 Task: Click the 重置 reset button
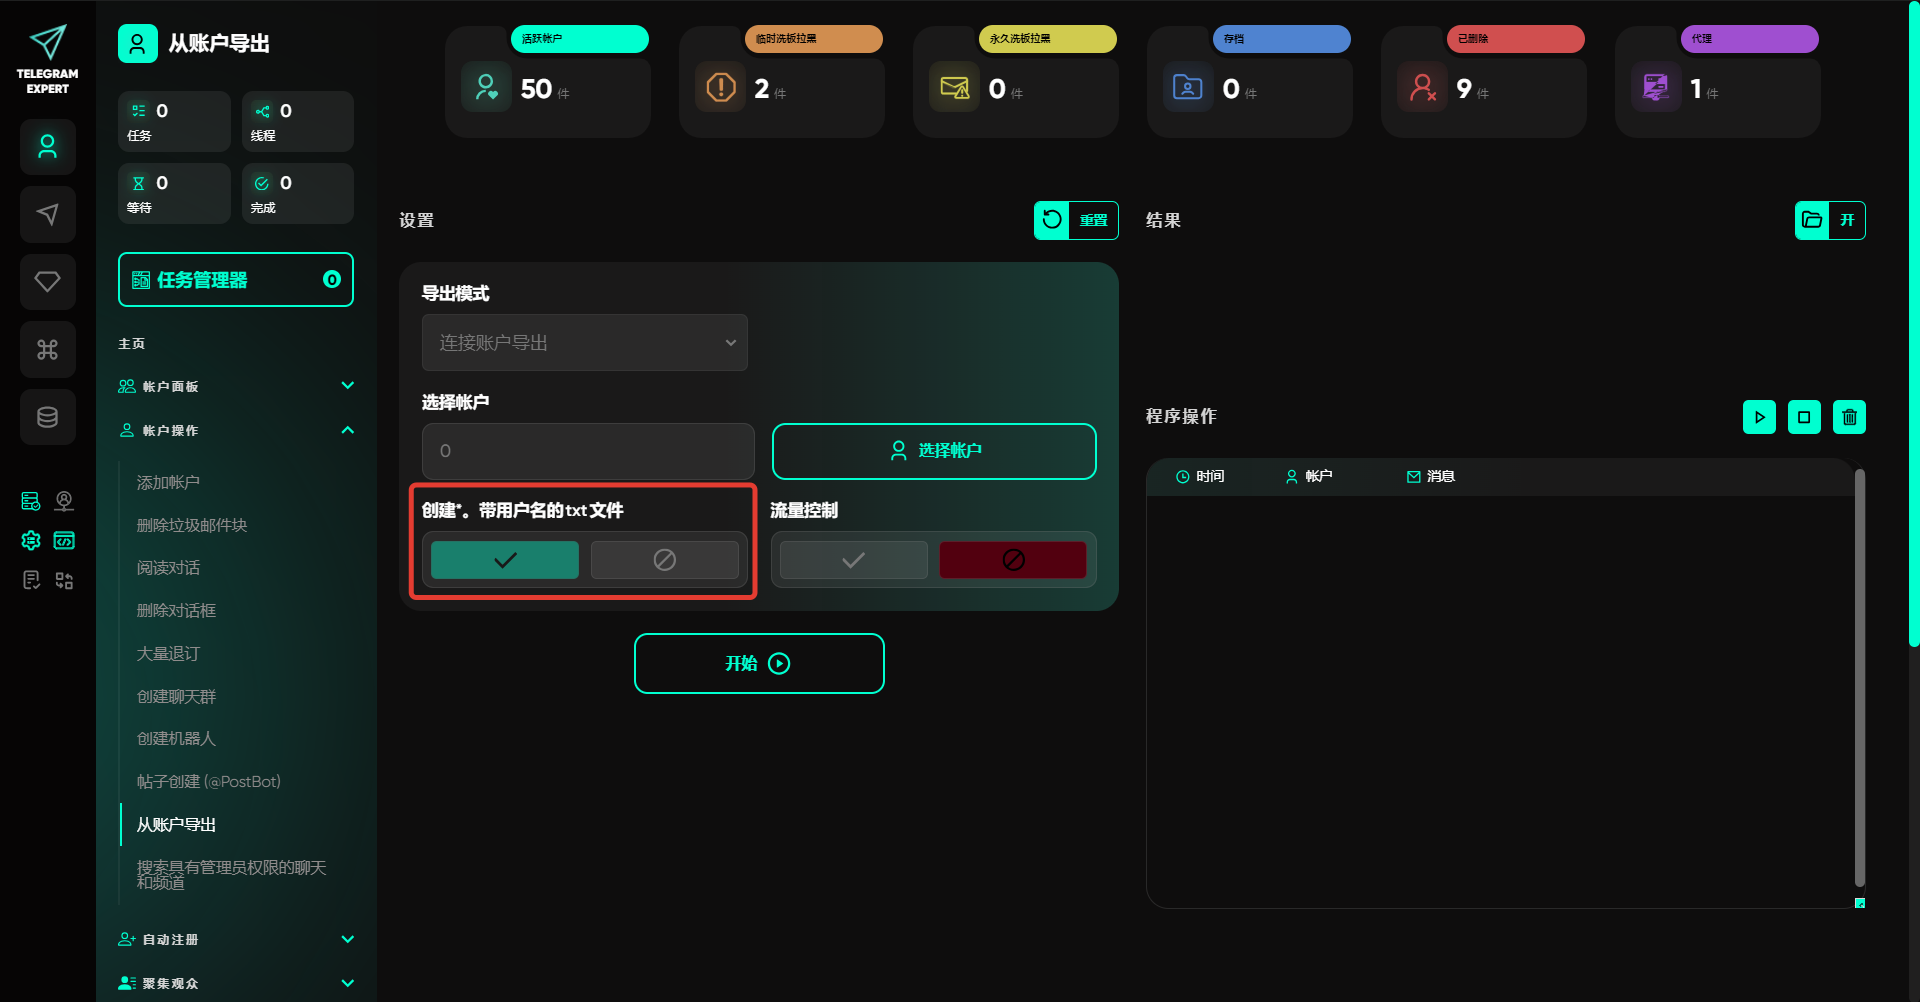click(x=1076, y=220)
